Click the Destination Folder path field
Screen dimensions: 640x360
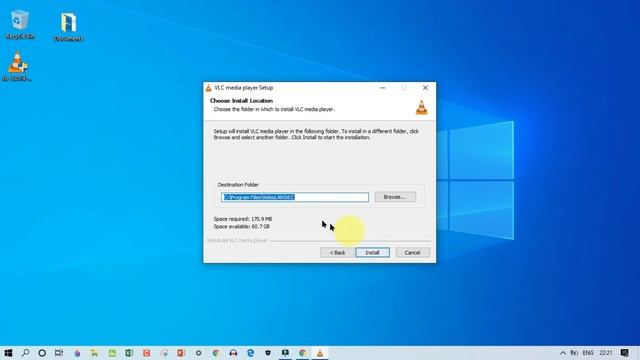tap(295, 197)
